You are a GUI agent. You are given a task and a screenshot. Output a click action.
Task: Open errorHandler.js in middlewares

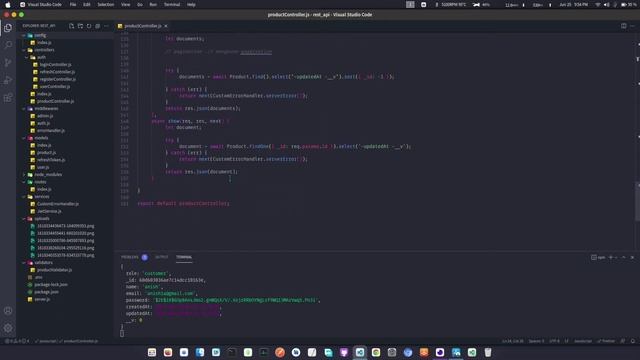(x=51, y=131)
